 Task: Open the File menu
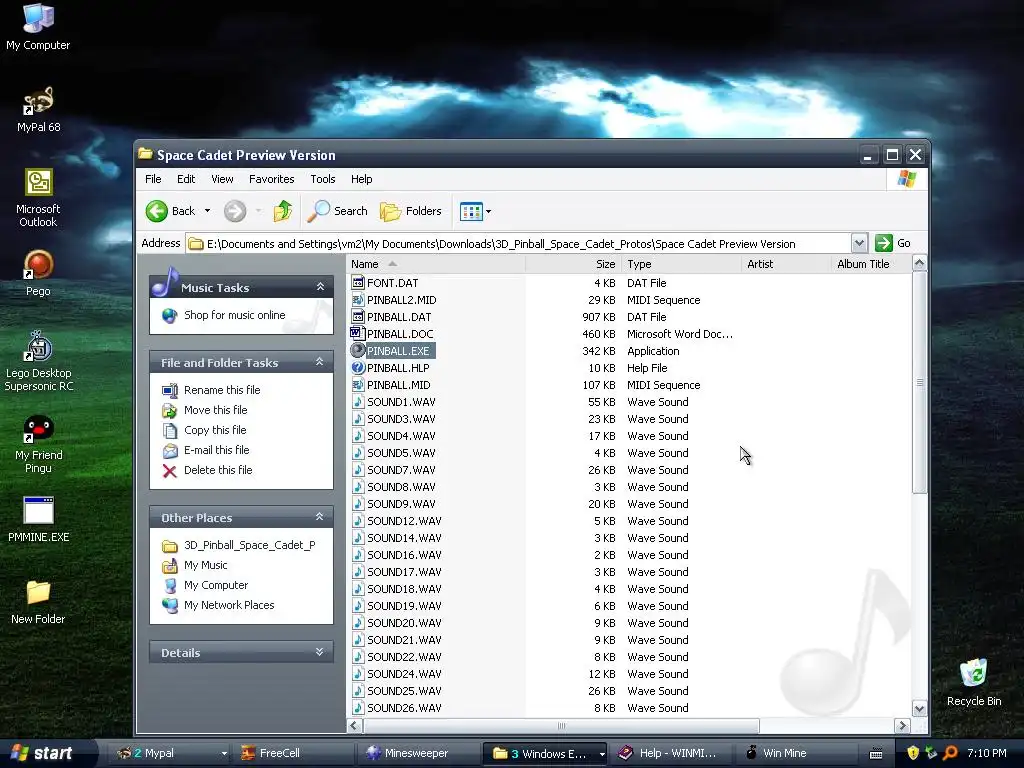(x=153, y=179)
